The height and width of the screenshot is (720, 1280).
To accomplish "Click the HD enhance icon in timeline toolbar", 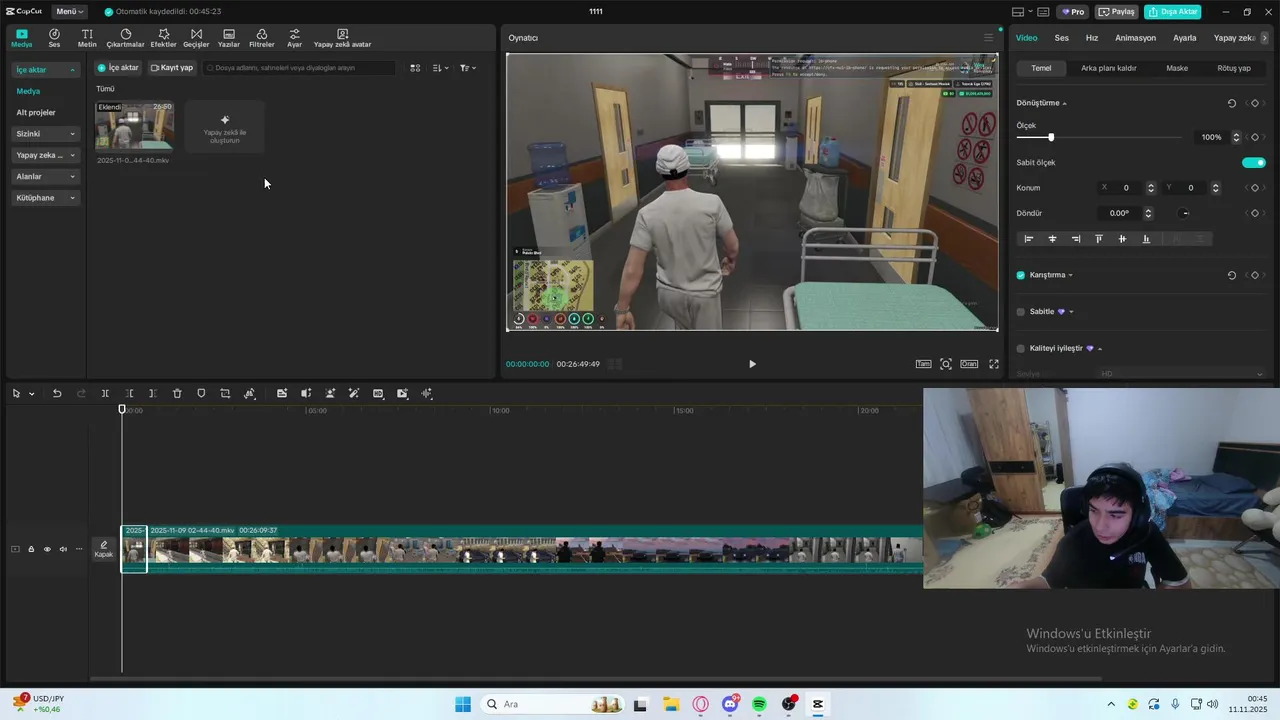I will click(x=378, y=394).
